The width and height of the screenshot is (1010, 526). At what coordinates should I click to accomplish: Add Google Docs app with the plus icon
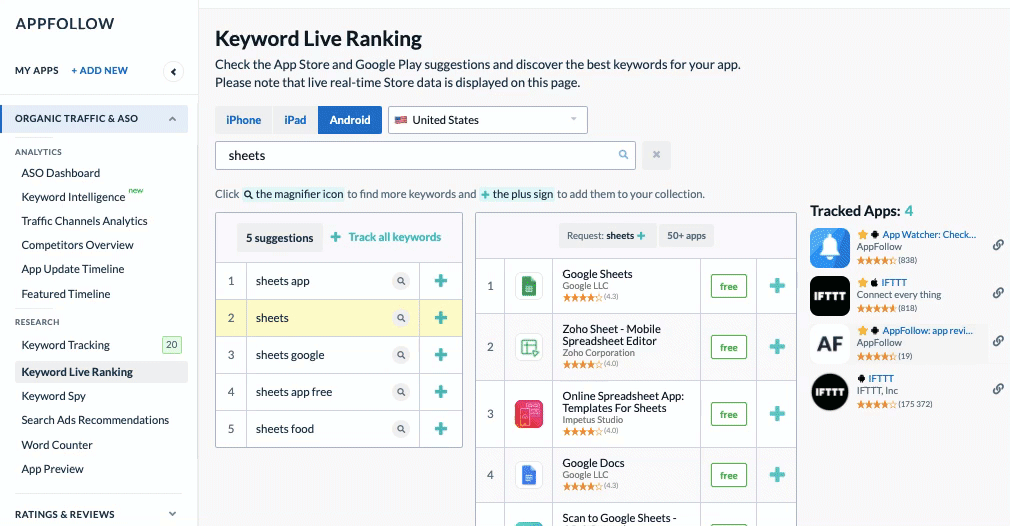tap(777, 475)
